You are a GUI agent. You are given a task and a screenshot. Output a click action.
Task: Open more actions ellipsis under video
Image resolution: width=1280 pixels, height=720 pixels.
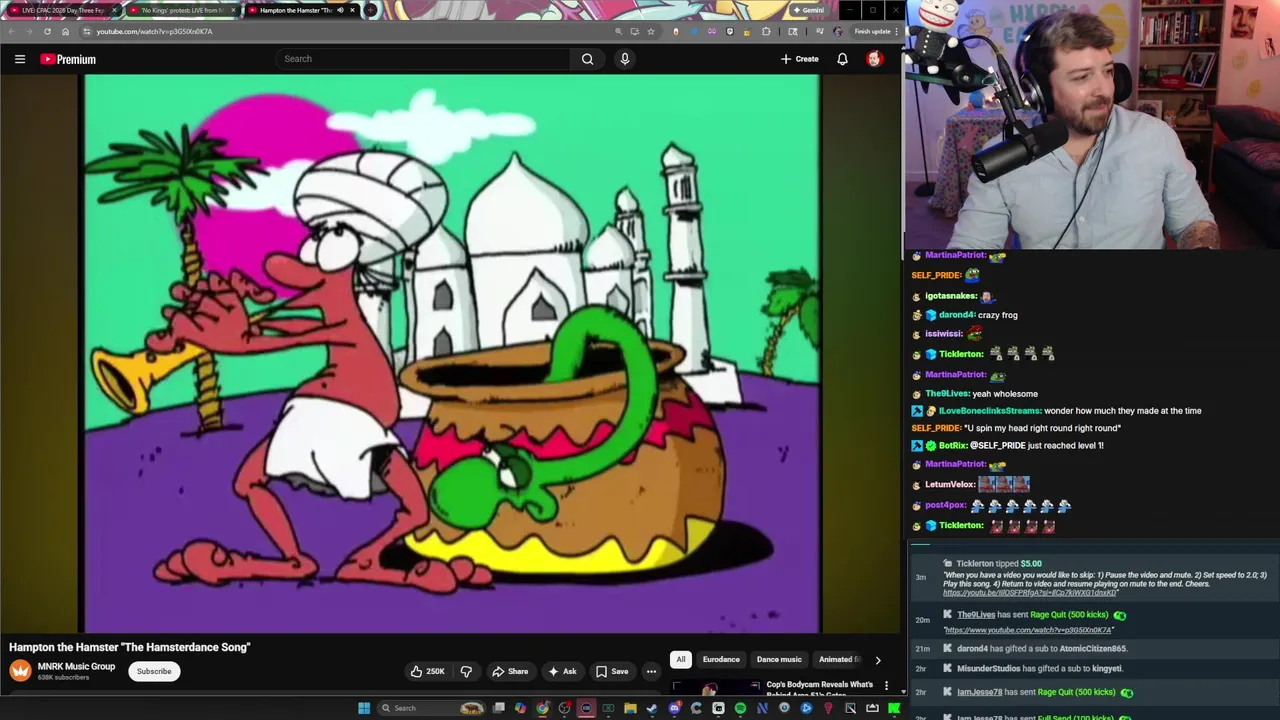(651, 671)
